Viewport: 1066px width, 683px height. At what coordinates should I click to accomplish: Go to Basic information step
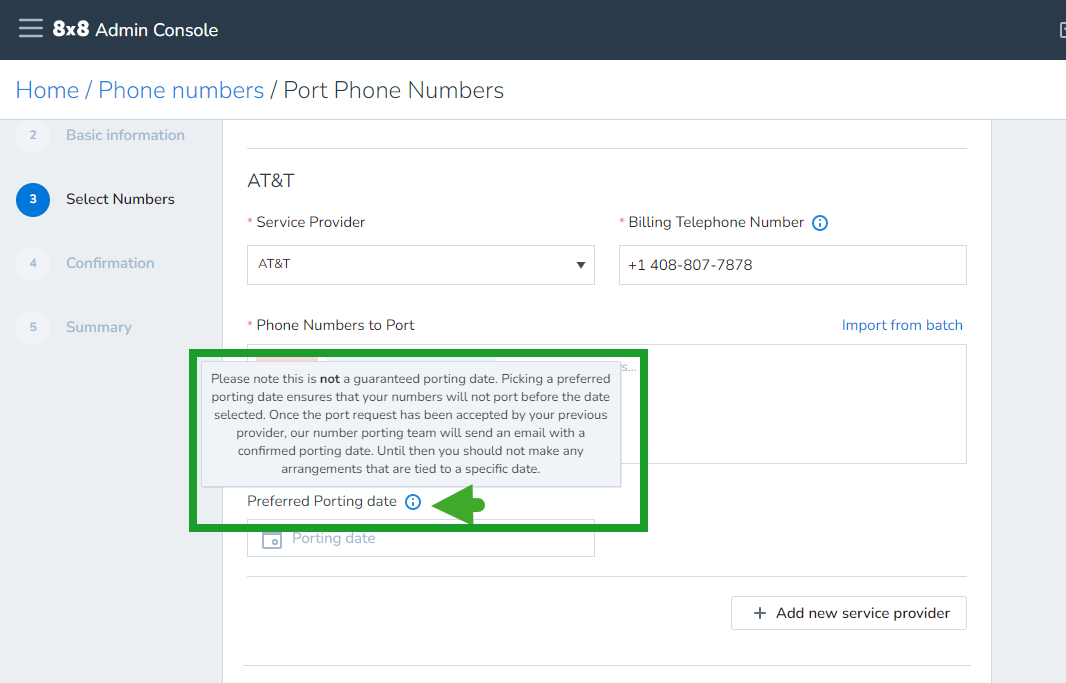coord(125,135)
